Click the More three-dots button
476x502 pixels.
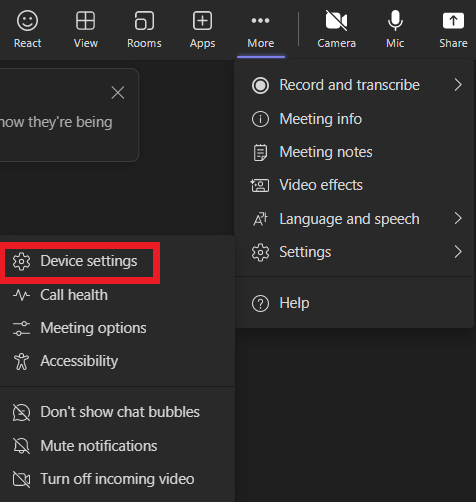[261, 29]
